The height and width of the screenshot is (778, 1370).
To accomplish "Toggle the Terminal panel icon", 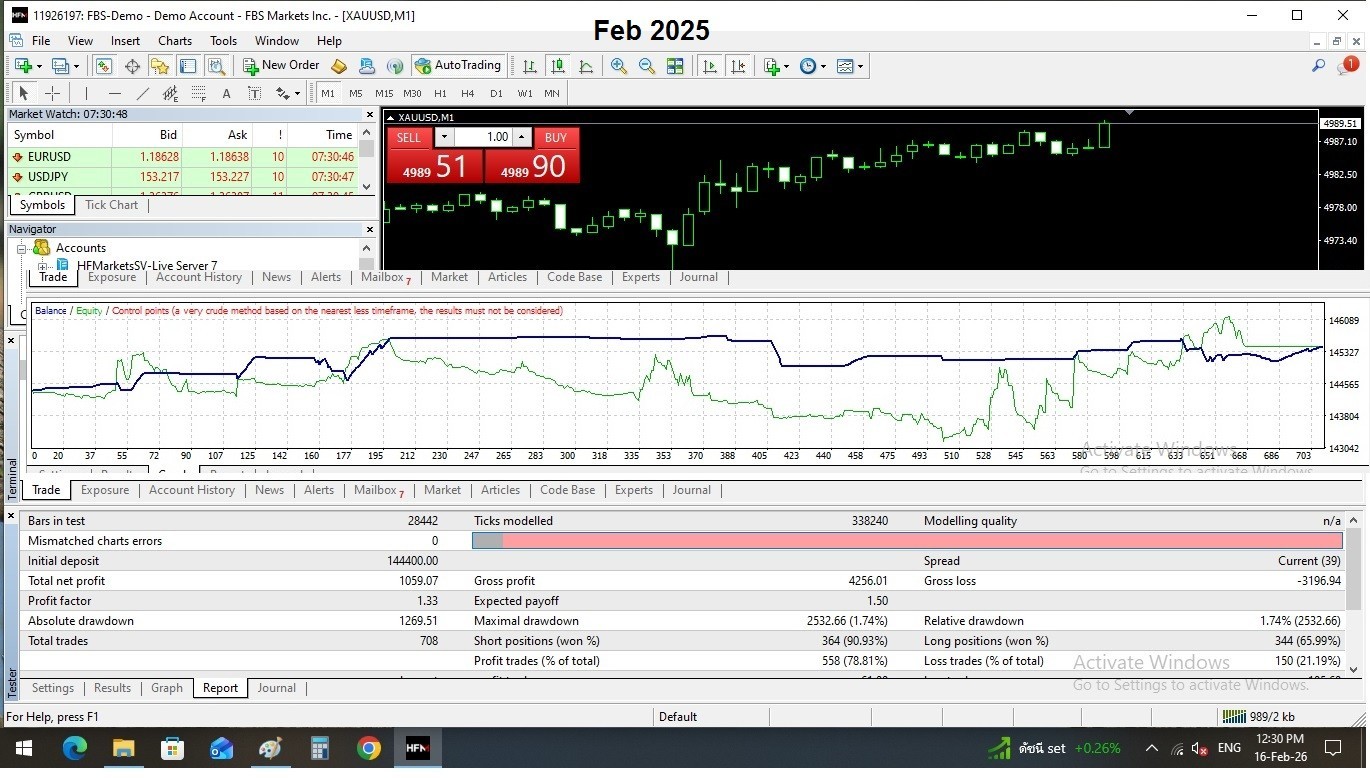I will 188,66.
